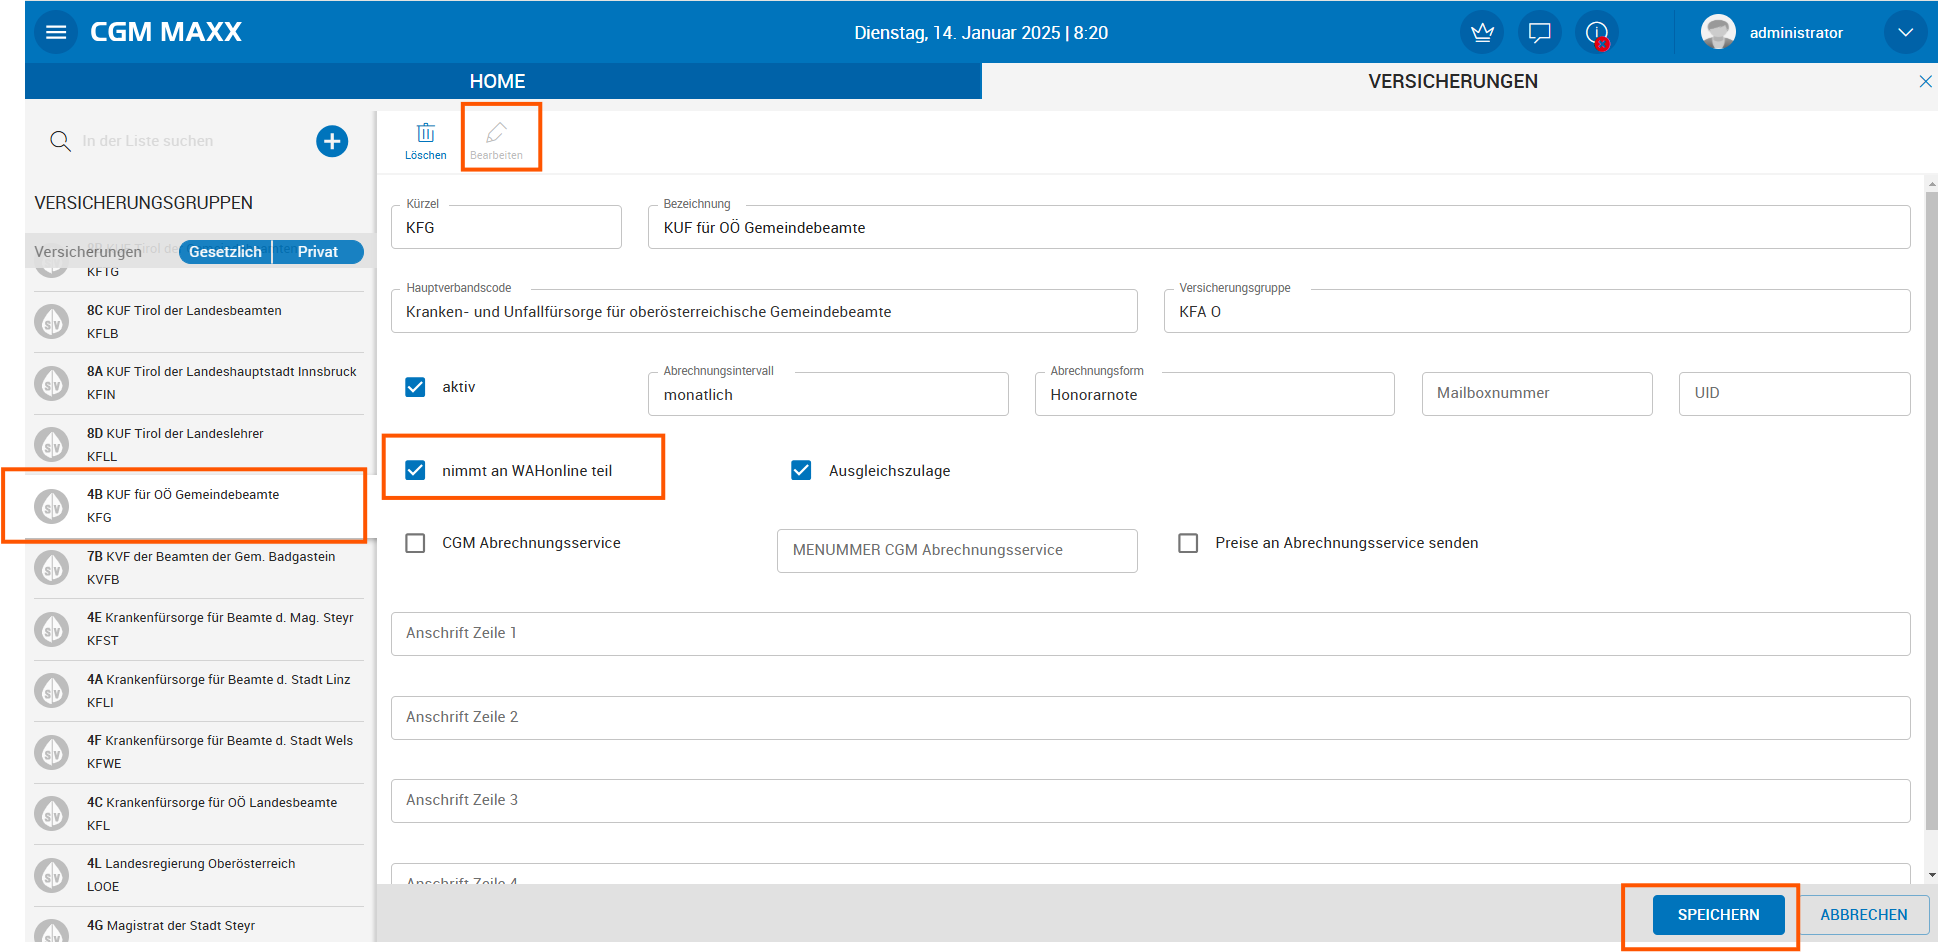Select 8D KUF Tirol der Landeslehrer

click(x=199, y=445)
